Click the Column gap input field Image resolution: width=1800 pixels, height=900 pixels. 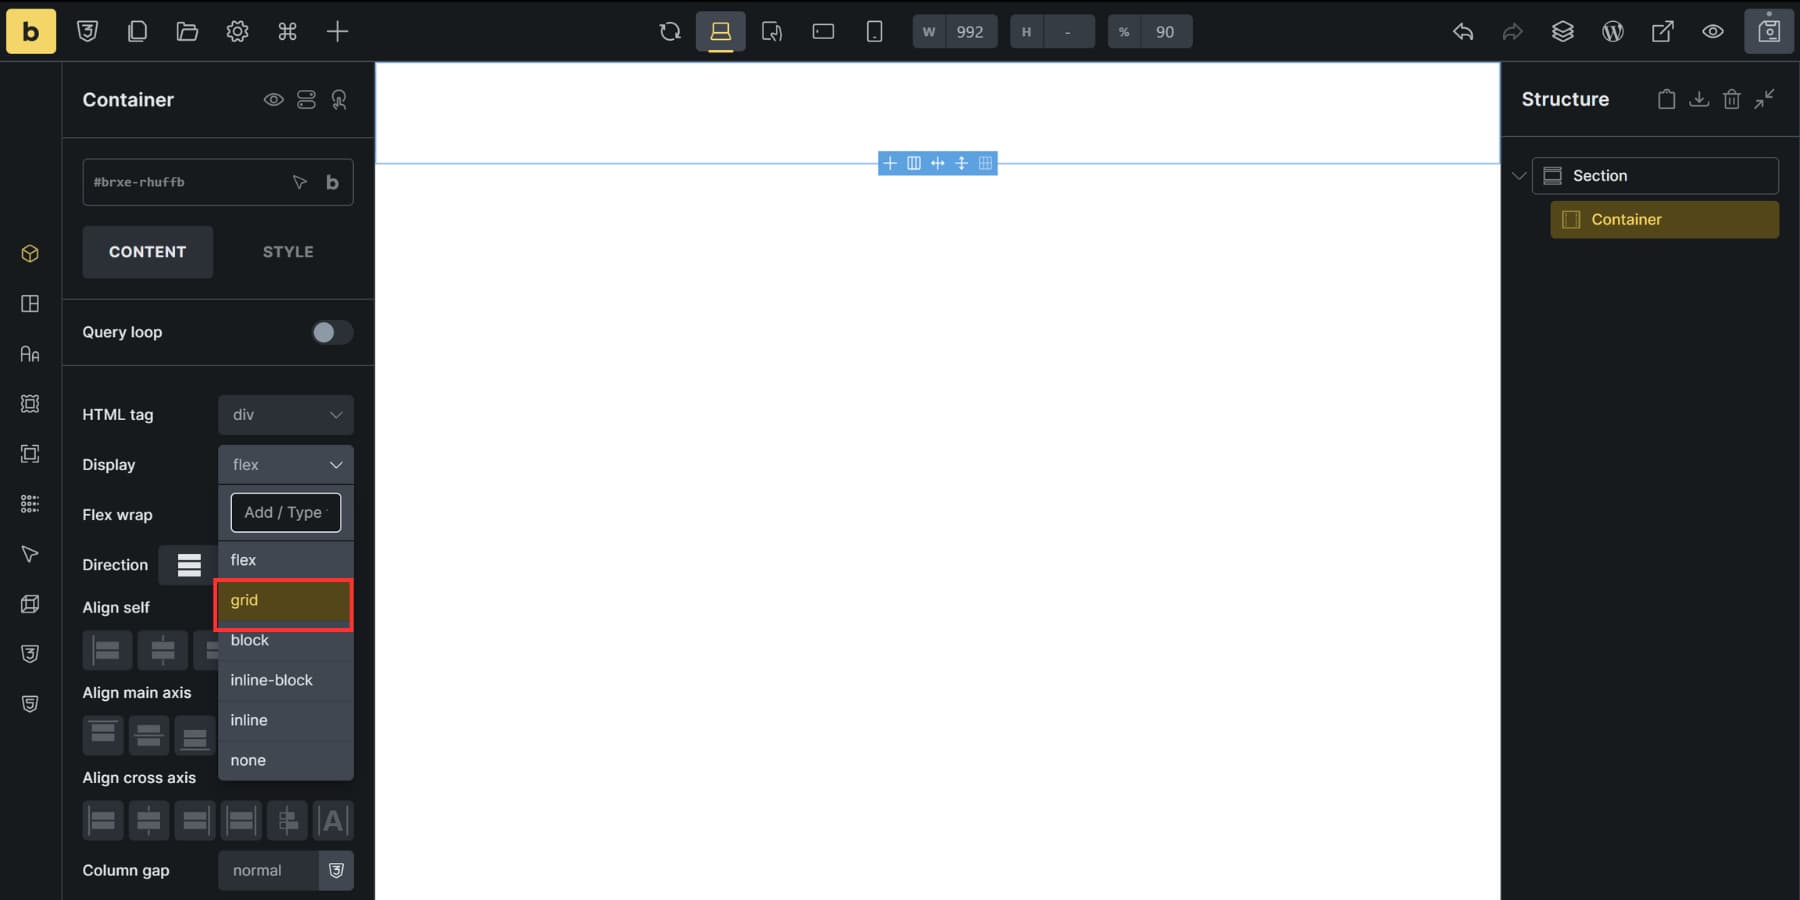(x=267, y=870)
